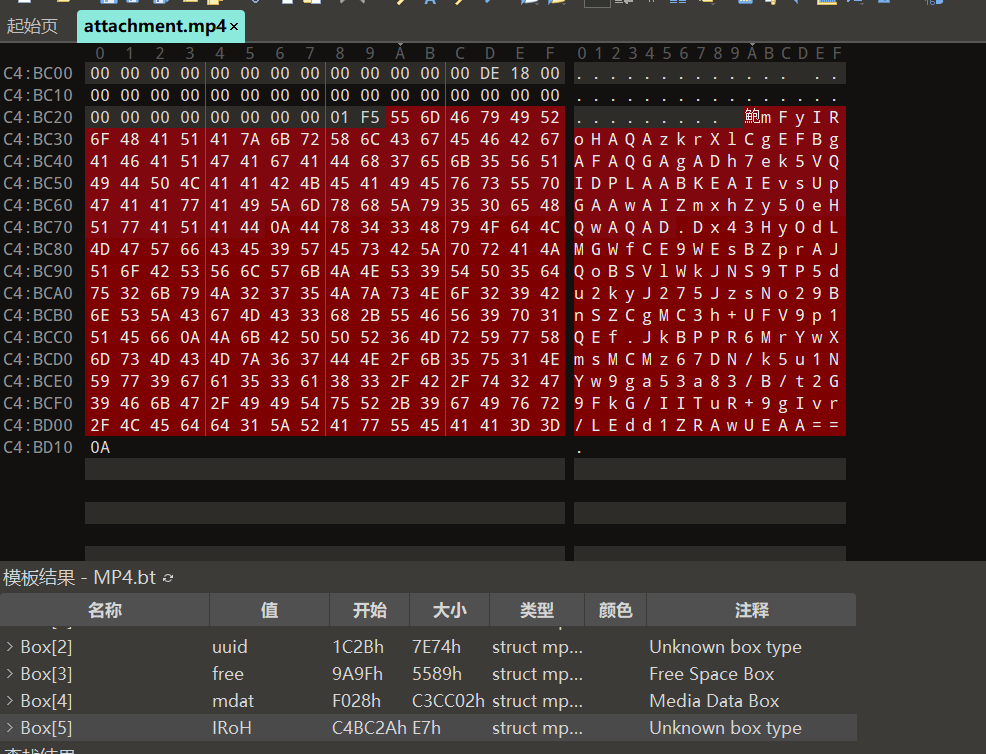The width and height of the screenshot is (986, 754).
Task: Click the 'Free Space Box' comment
Action: point(711,674)
